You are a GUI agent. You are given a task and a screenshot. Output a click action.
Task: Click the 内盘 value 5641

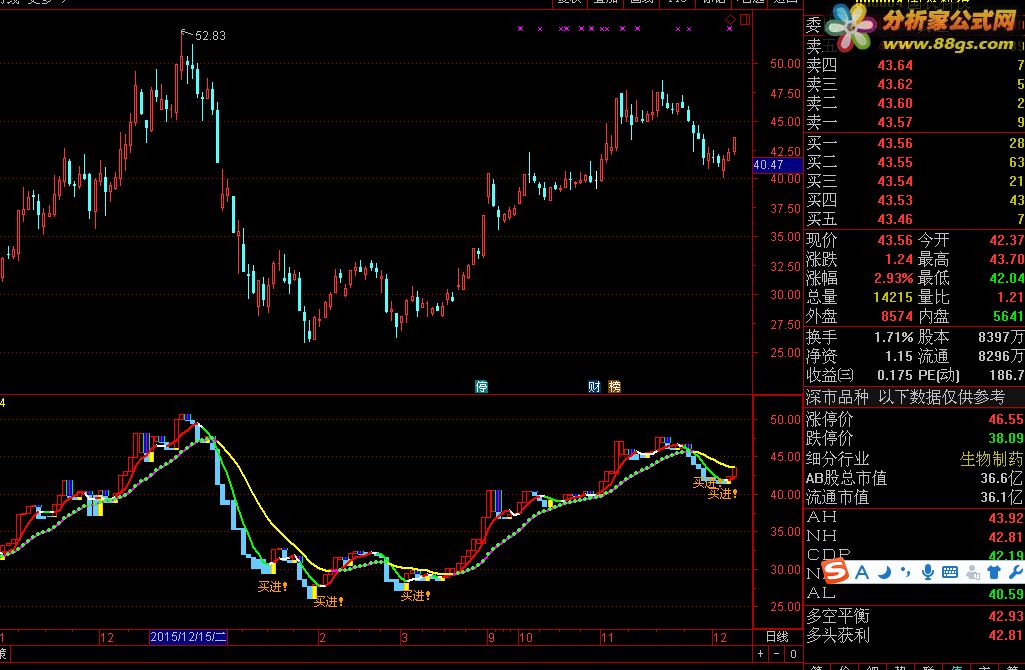click(x=1008, y=316)
